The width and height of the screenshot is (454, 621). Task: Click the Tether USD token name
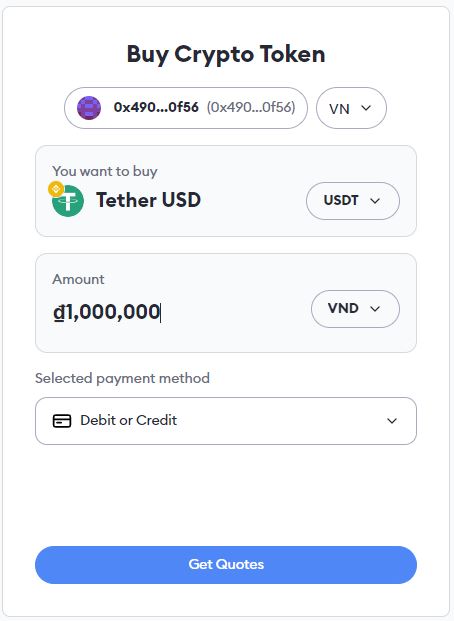[149, 200]
